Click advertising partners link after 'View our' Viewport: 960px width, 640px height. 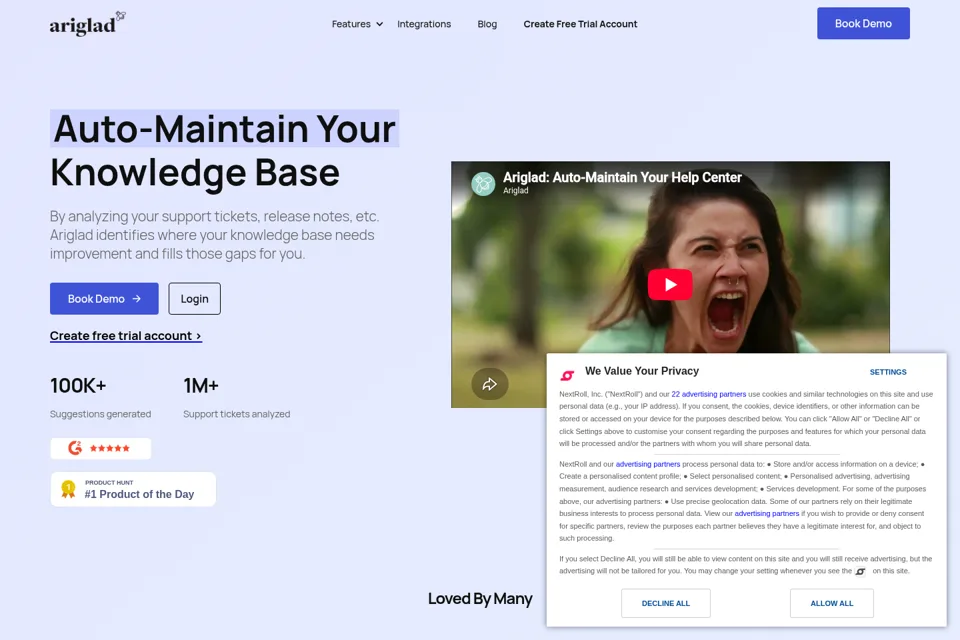(767, 513)
